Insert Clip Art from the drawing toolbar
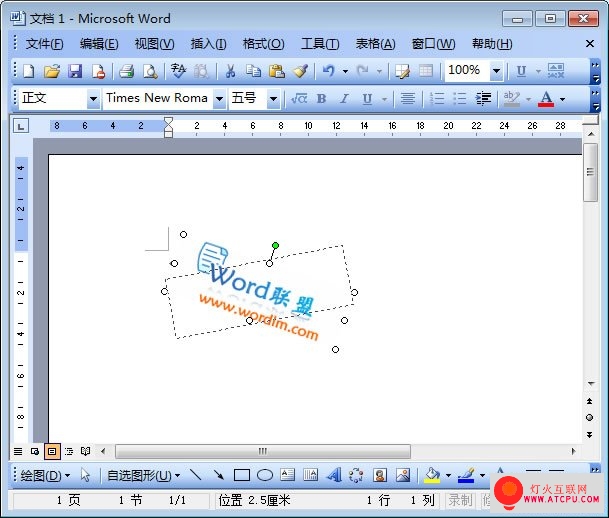 click(379, 475)
